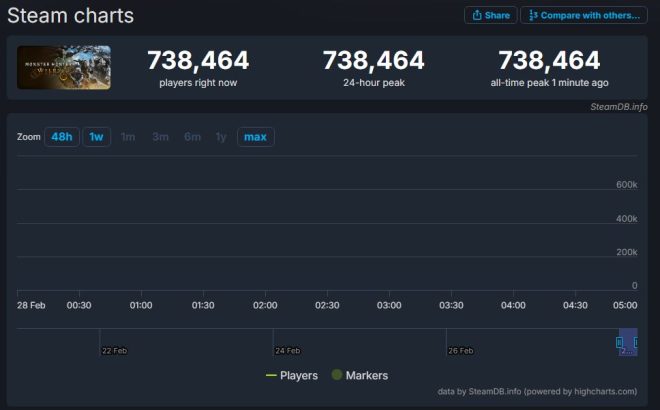Select the 1m zoom option
Screen dimensions: 660x410
click(x=128, y=137)
